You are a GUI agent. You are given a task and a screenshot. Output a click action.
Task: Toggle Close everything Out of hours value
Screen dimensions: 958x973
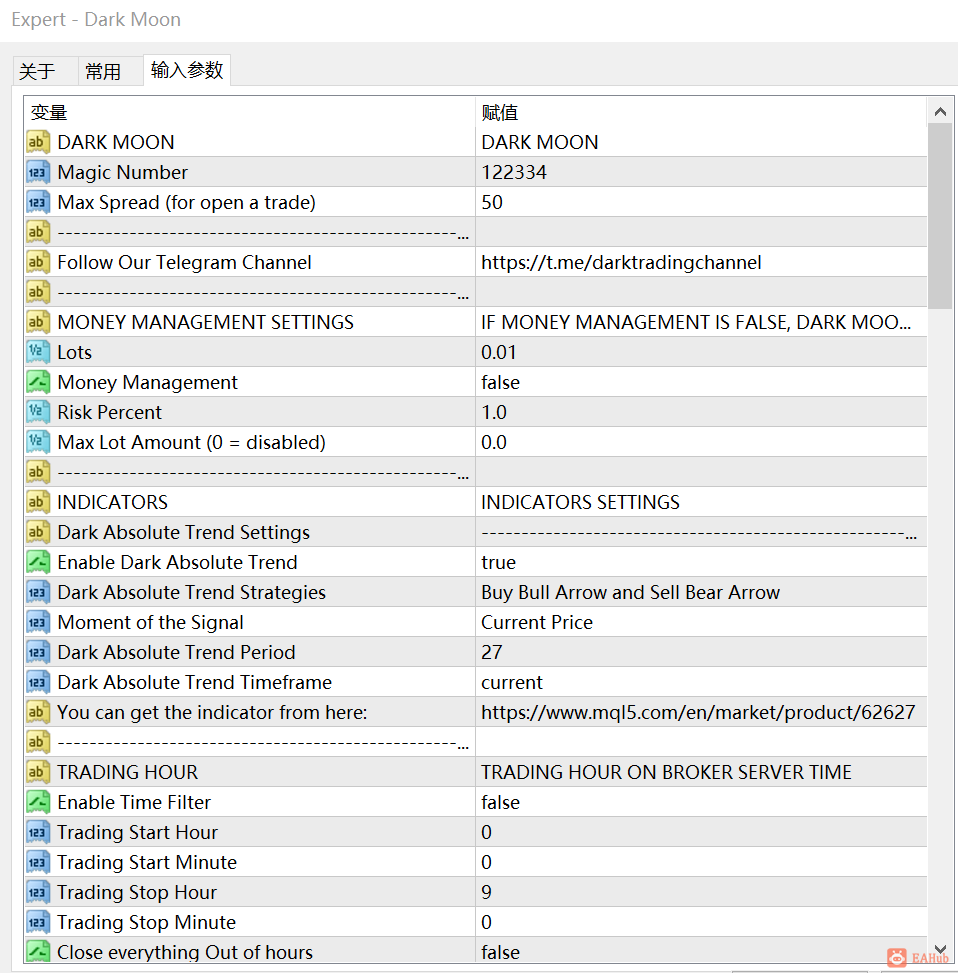point(701,951)
